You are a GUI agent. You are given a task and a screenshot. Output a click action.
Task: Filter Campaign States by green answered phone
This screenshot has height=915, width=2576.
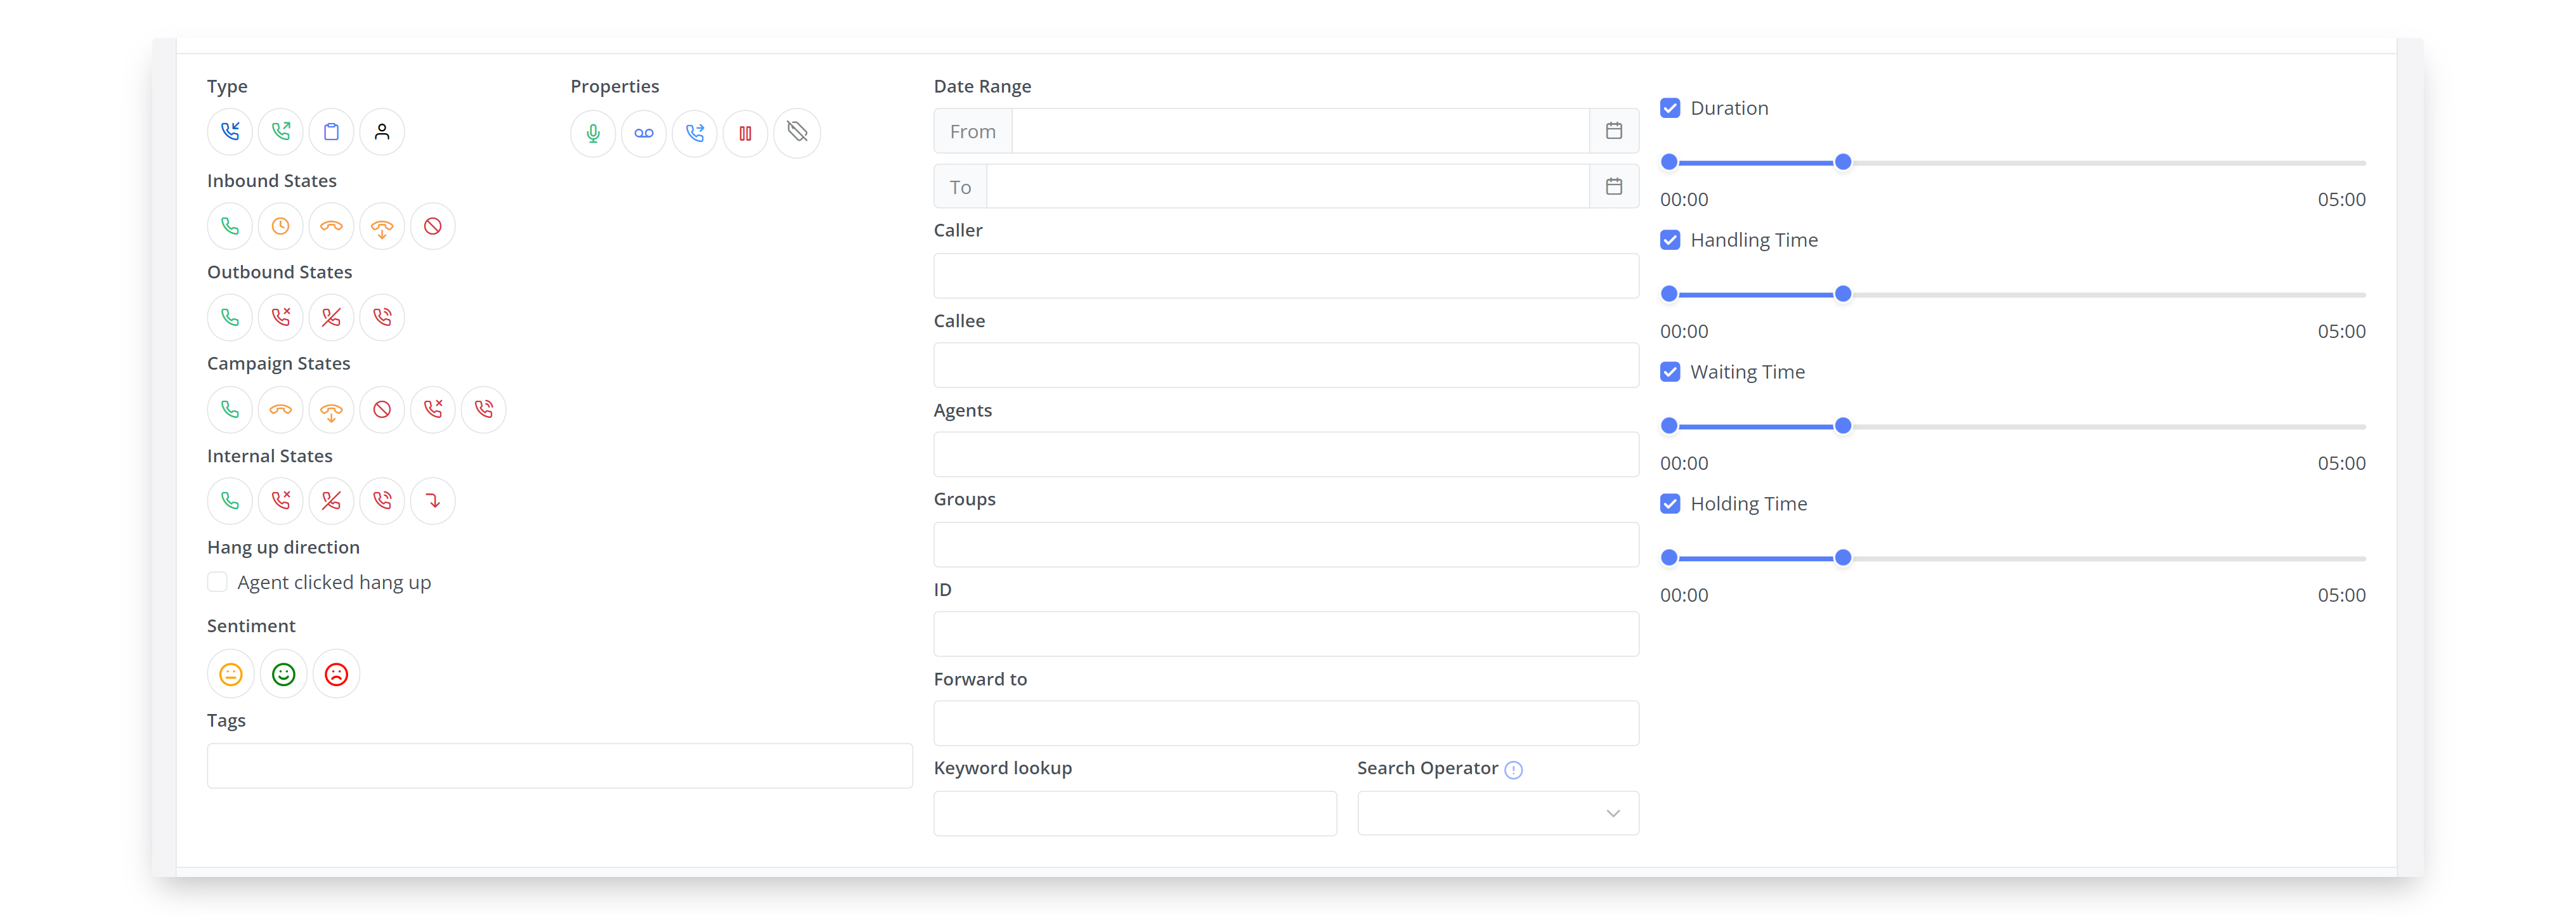pos(230,410)
